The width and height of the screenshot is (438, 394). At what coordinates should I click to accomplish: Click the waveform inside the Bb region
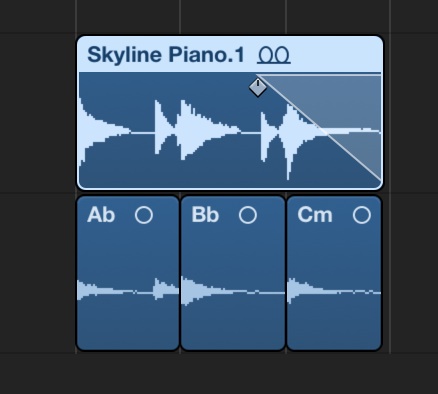pyautogui.click(x=233, y=291)
